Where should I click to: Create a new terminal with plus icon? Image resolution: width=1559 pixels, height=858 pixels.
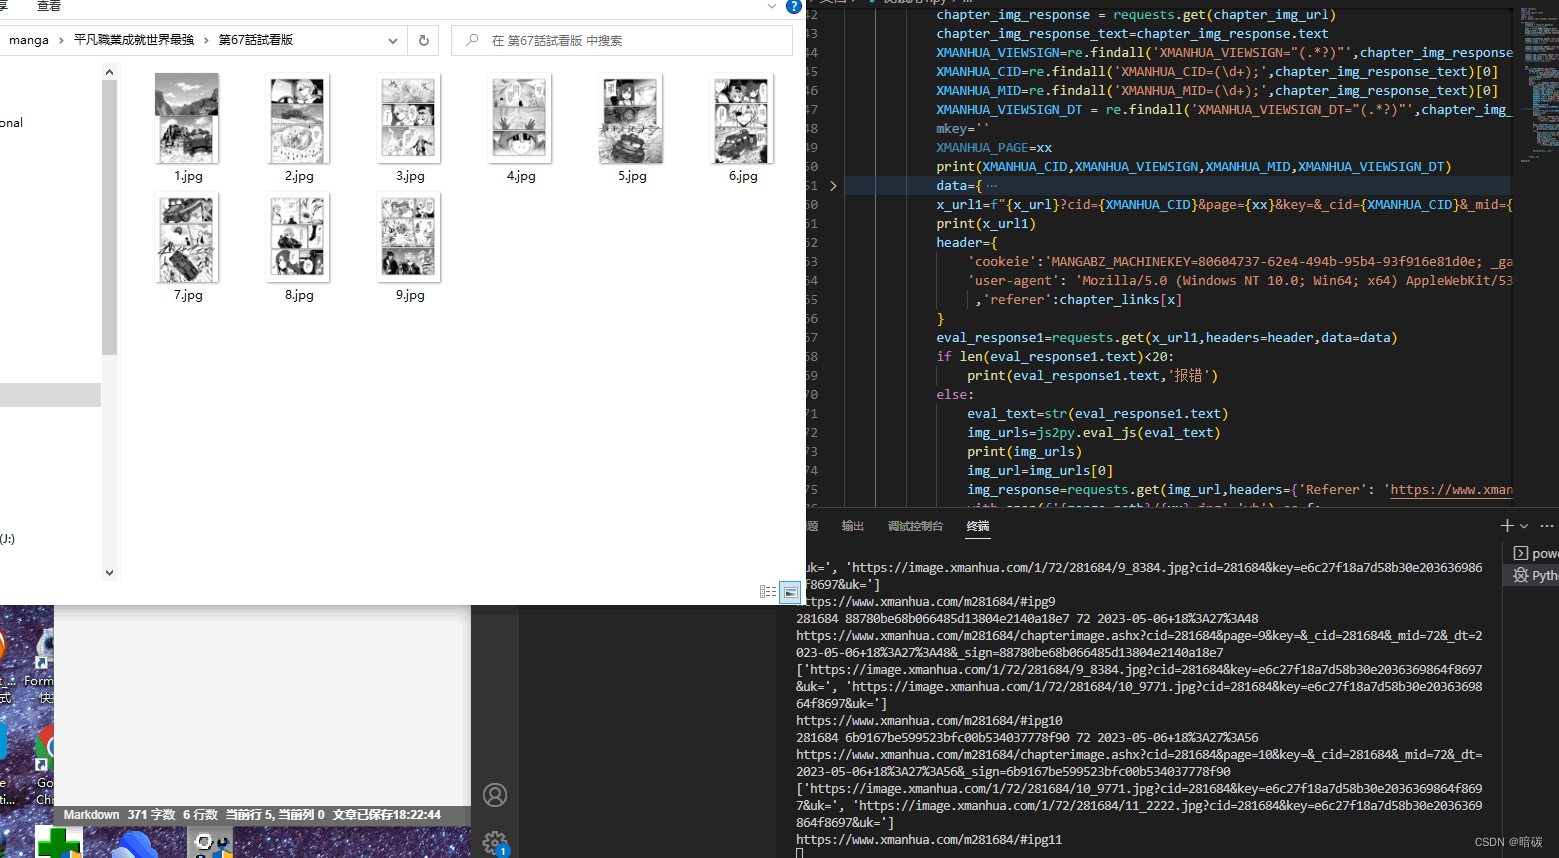pos(1507,525)
